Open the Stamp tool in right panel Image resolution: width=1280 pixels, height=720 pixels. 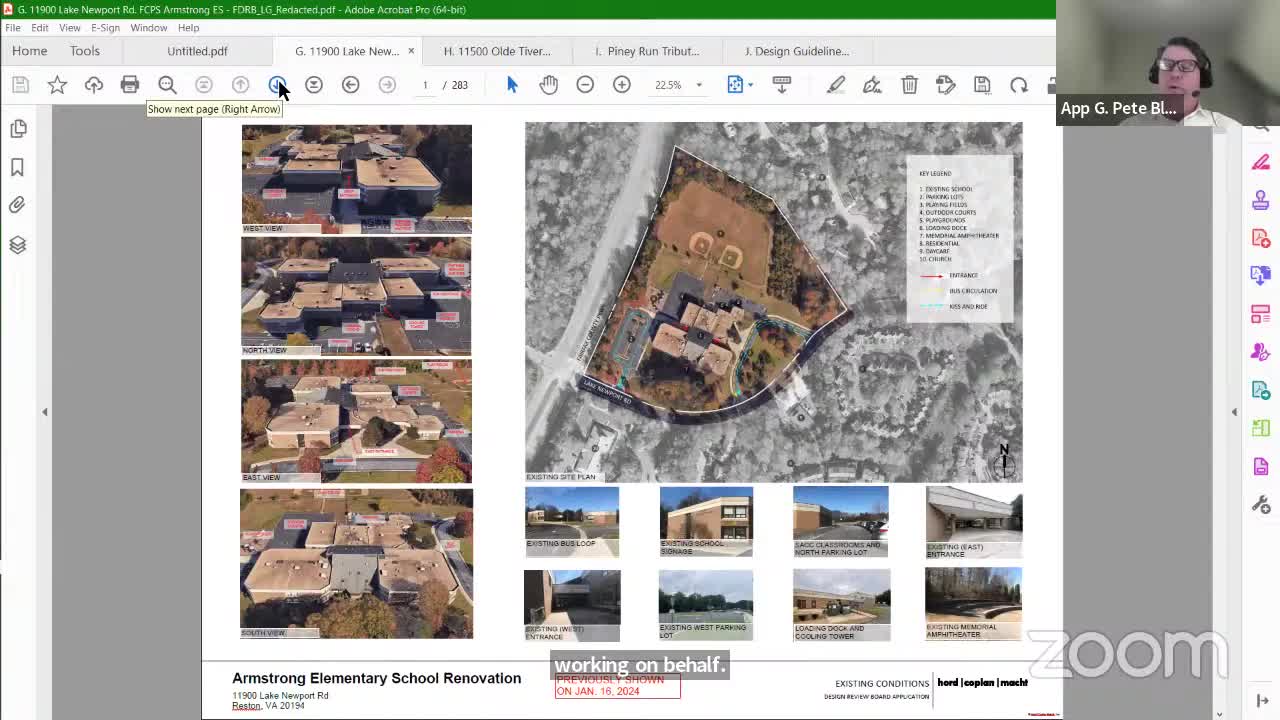(1260, 200)
